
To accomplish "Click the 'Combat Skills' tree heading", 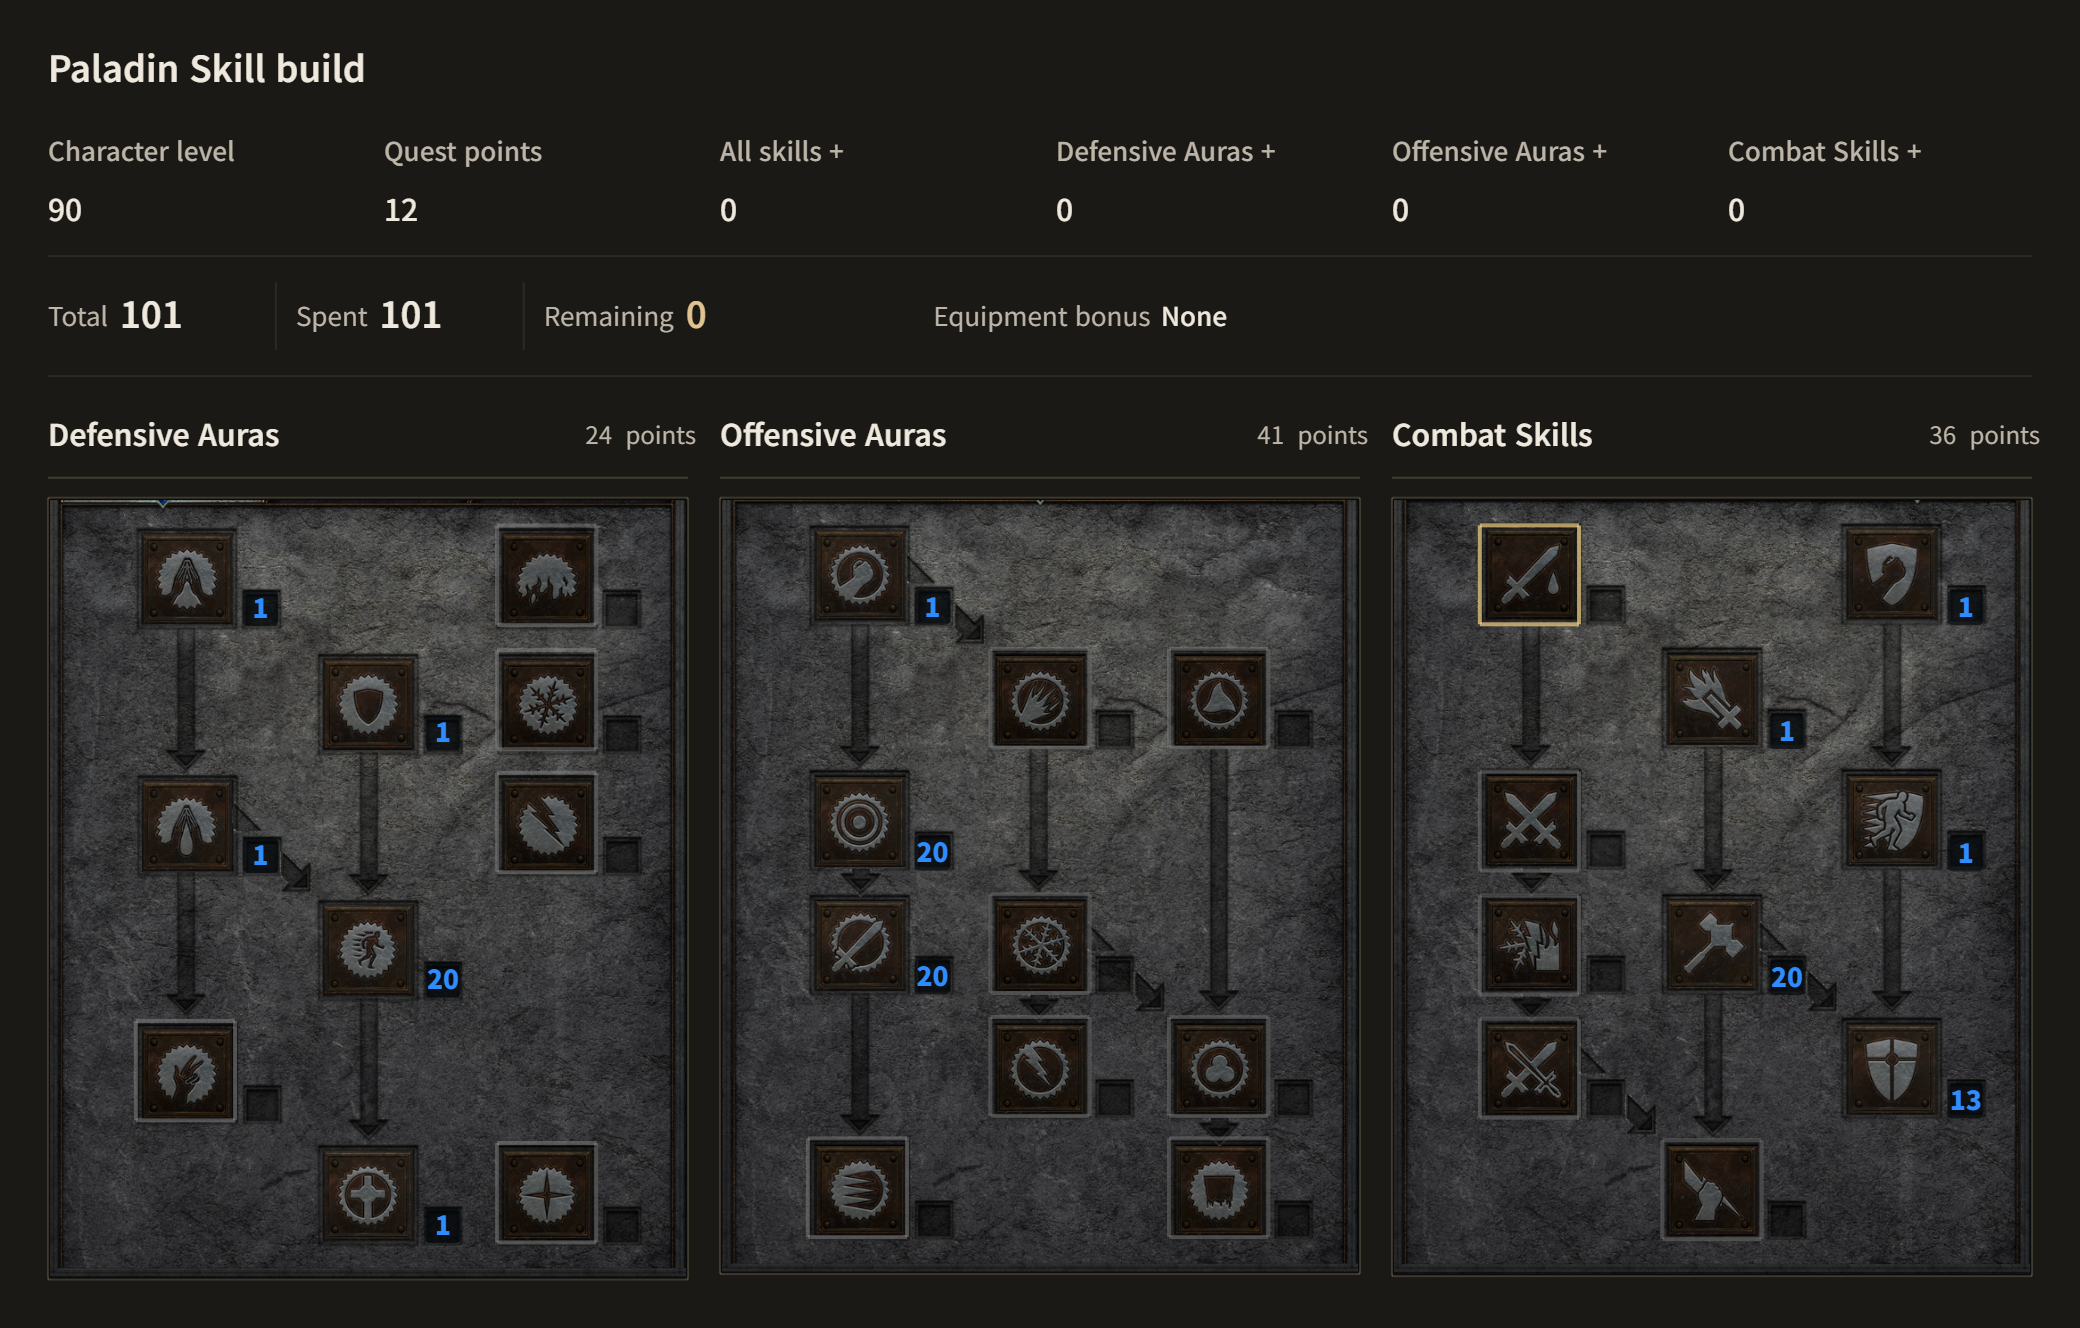I will tap(1492, 435).
